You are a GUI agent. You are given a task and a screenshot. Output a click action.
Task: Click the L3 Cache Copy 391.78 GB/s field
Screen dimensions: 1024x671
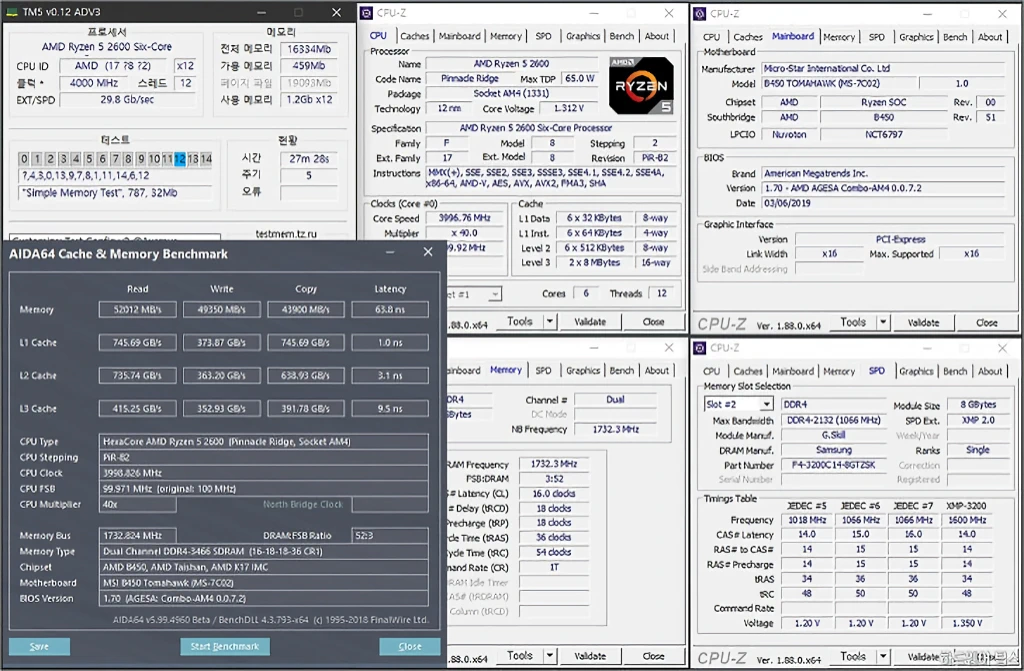point(306,408)
